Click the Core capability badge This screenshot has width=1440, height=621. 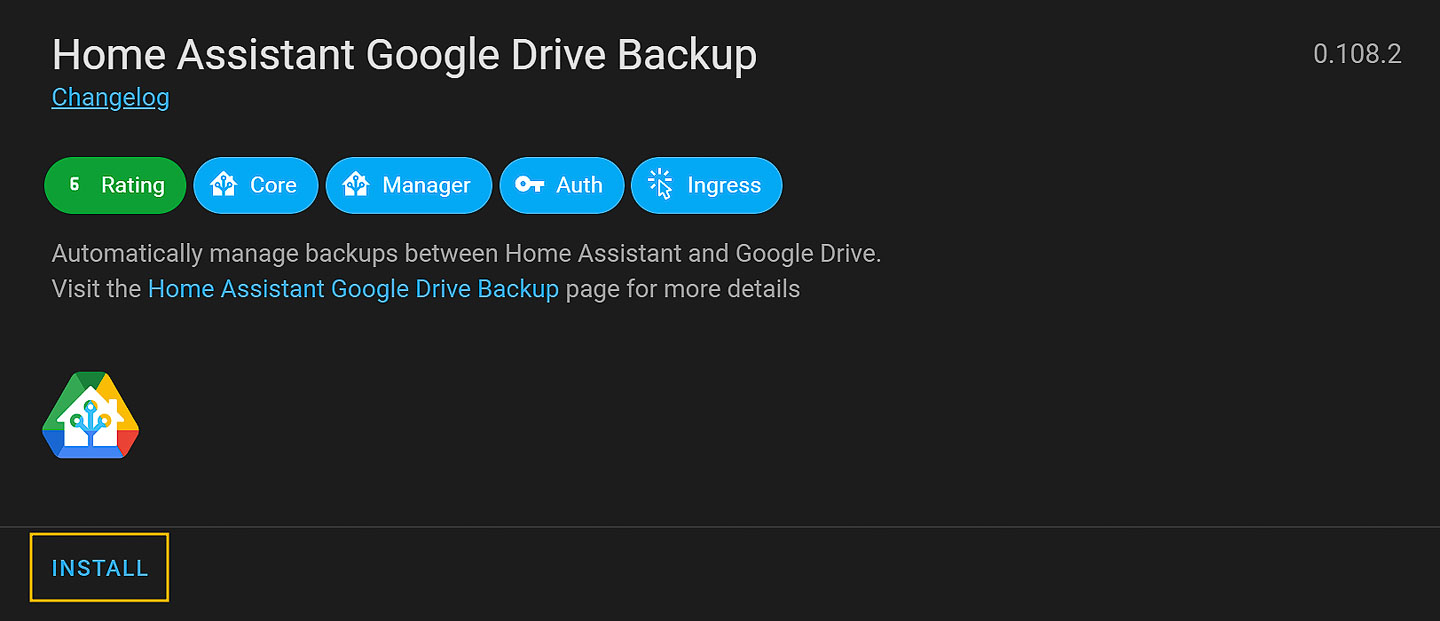coord(255,185)
